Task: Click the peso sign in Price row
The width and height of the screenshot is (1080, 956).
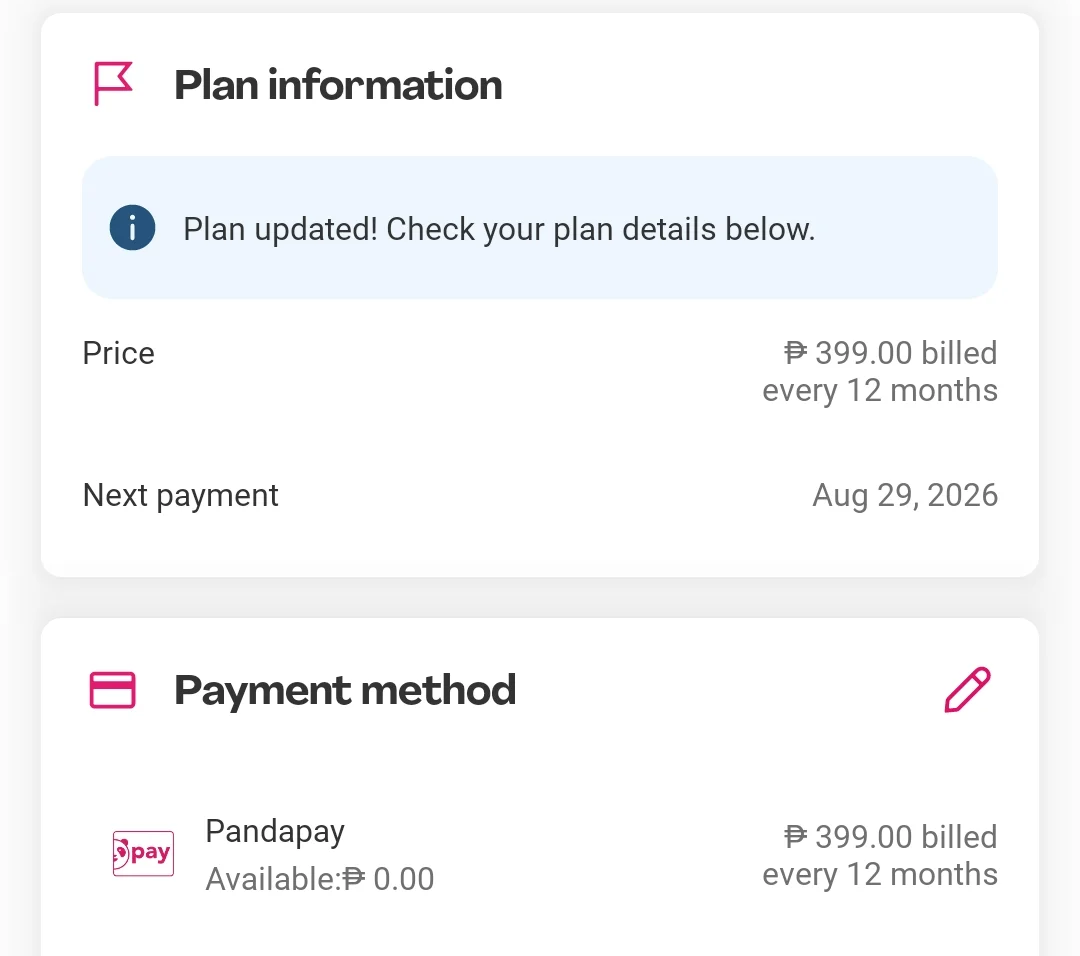Action: (x=796, y=353)
